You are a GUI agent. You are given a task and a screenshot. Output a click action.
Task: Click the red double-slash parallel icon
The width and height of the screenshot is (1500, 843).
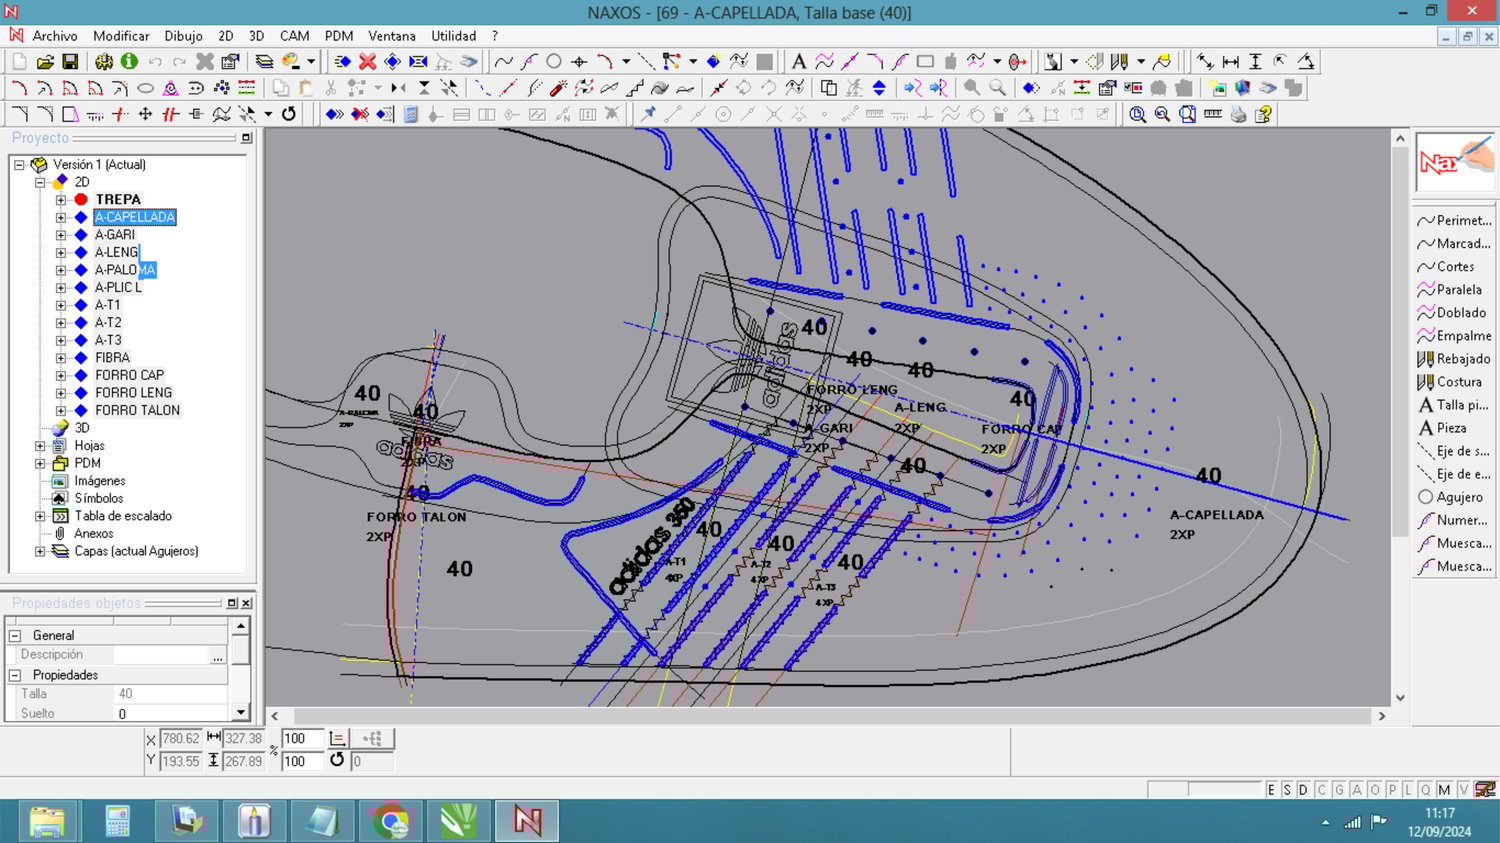(170, 114)
